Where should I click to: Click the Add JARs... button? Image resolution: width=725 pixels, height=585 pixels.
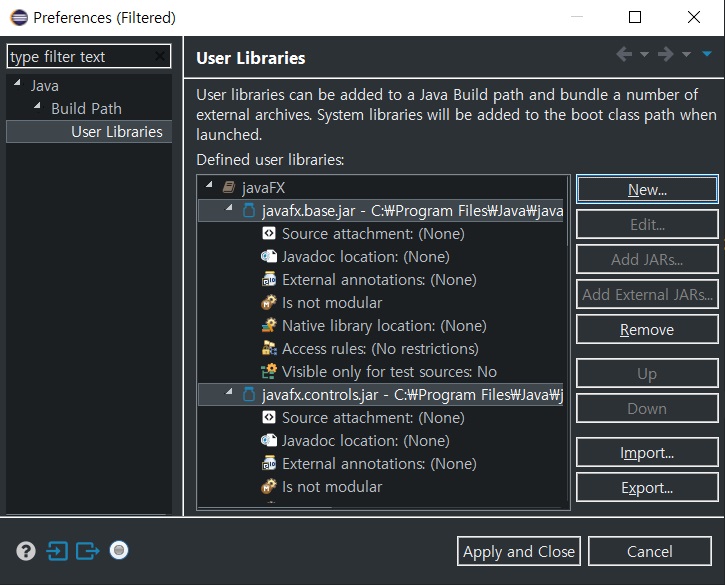pyautogui.click(x=647, y=259)
